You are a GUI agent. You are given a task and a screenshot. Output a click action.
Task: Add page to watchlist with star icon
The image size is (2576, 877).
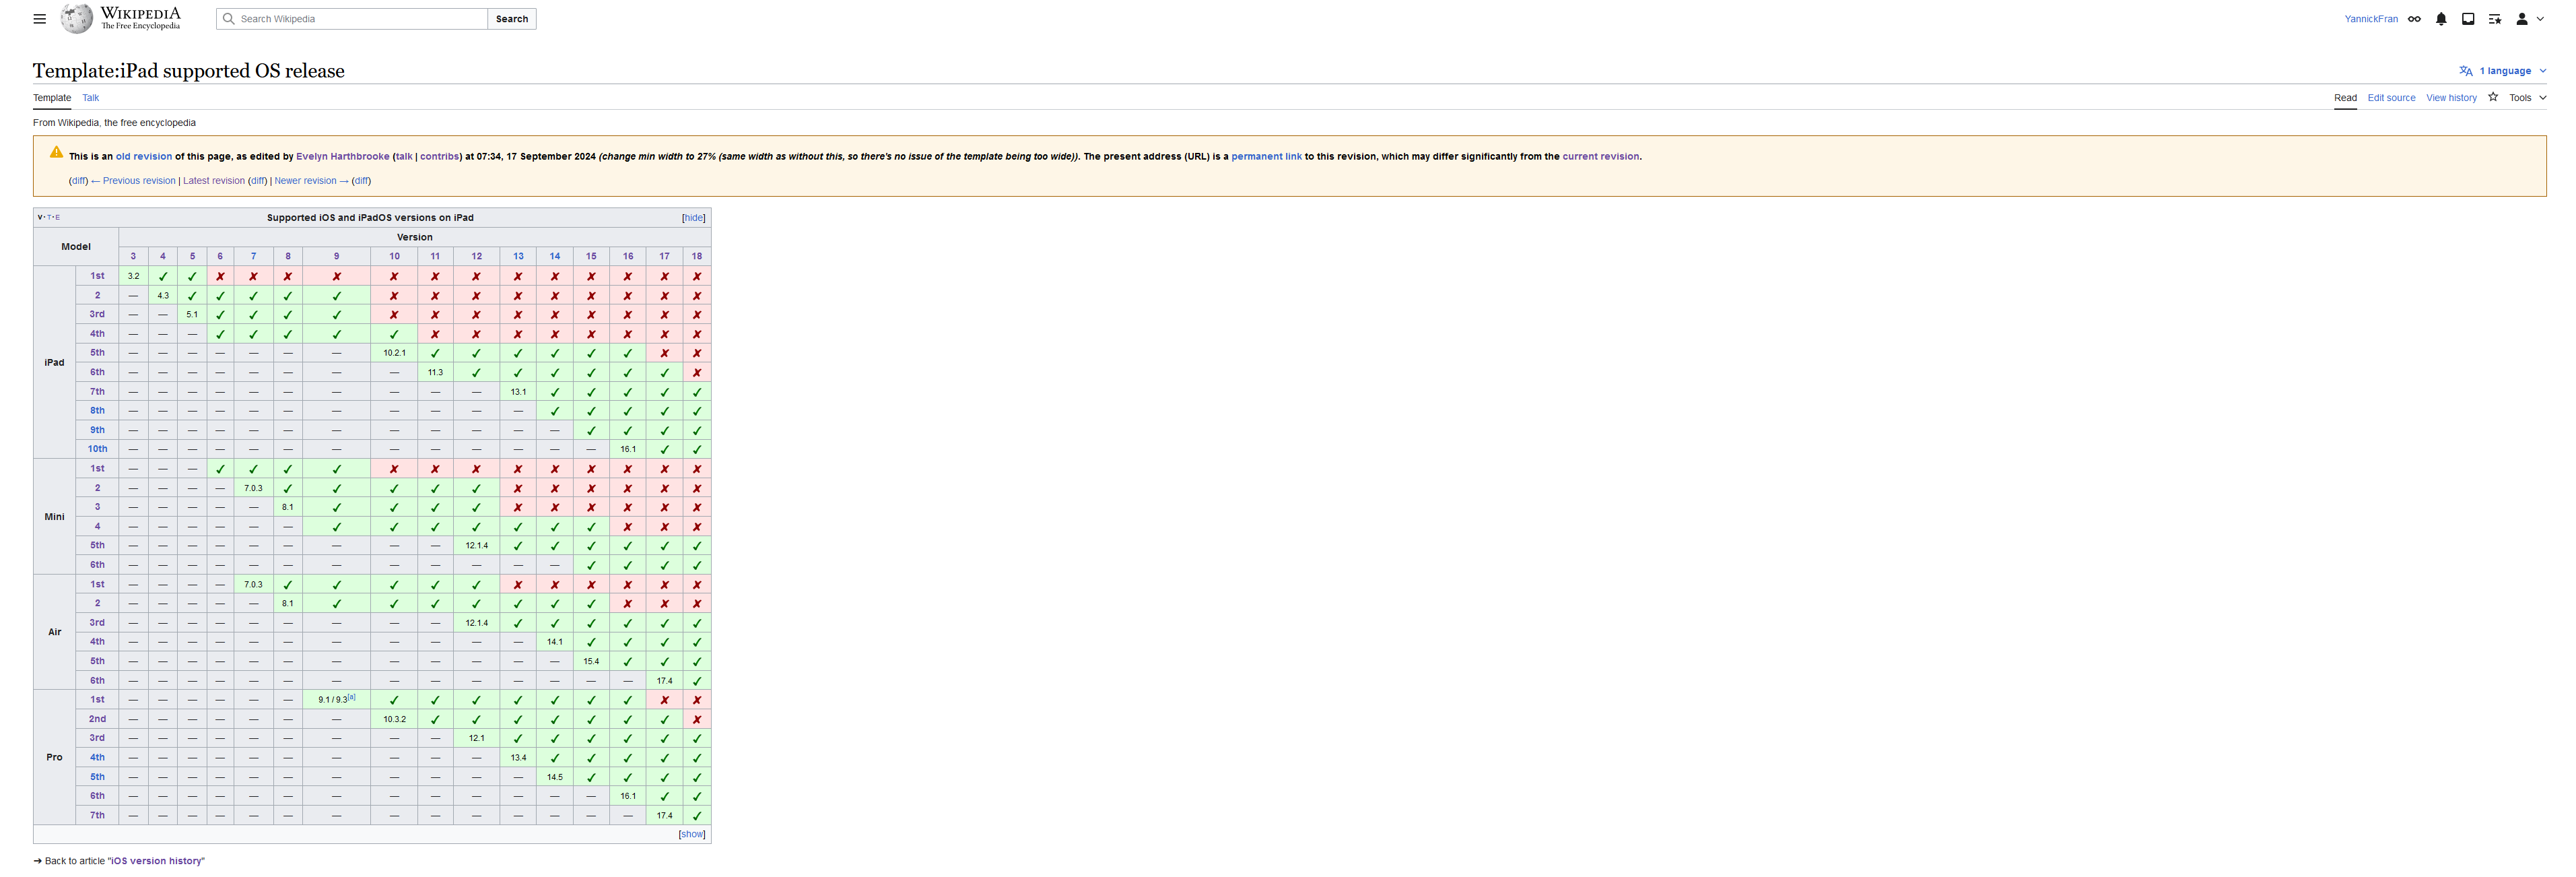coord(2493,97)
